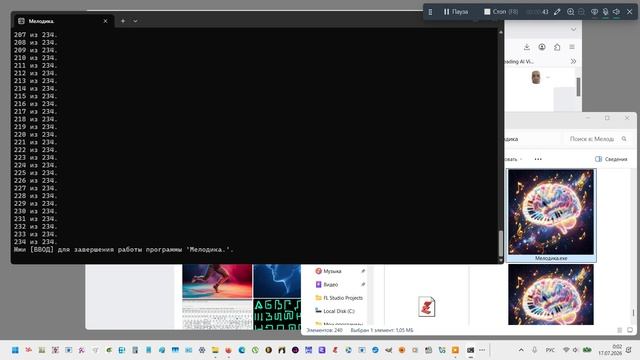
Task: Toggle the Сведения details pane in Explorer
Action: (x=611, y=159)
